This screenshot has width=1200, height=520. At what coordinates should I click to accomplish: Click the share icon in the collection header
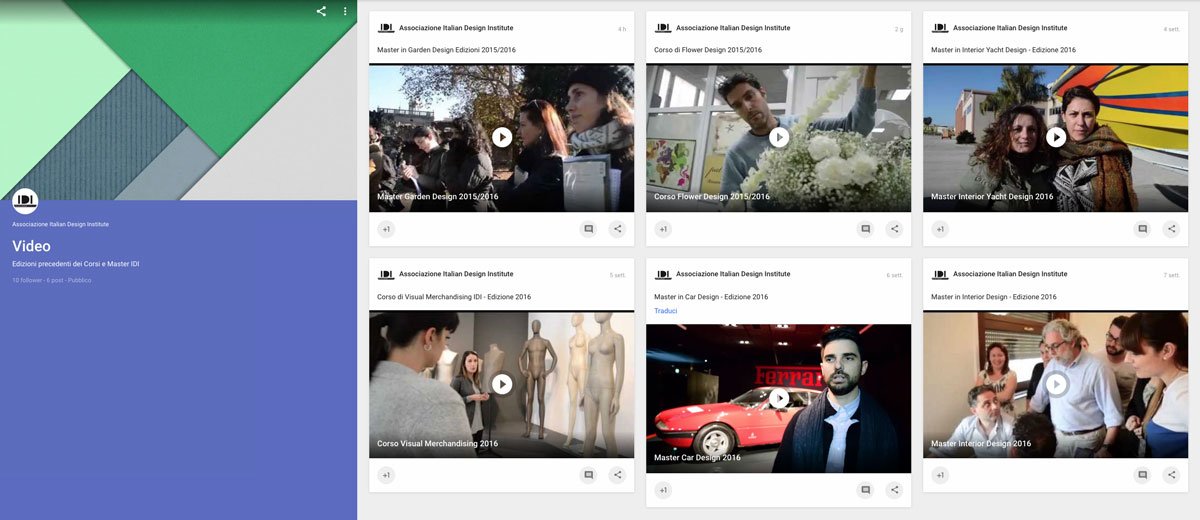[x=321, y=11]
